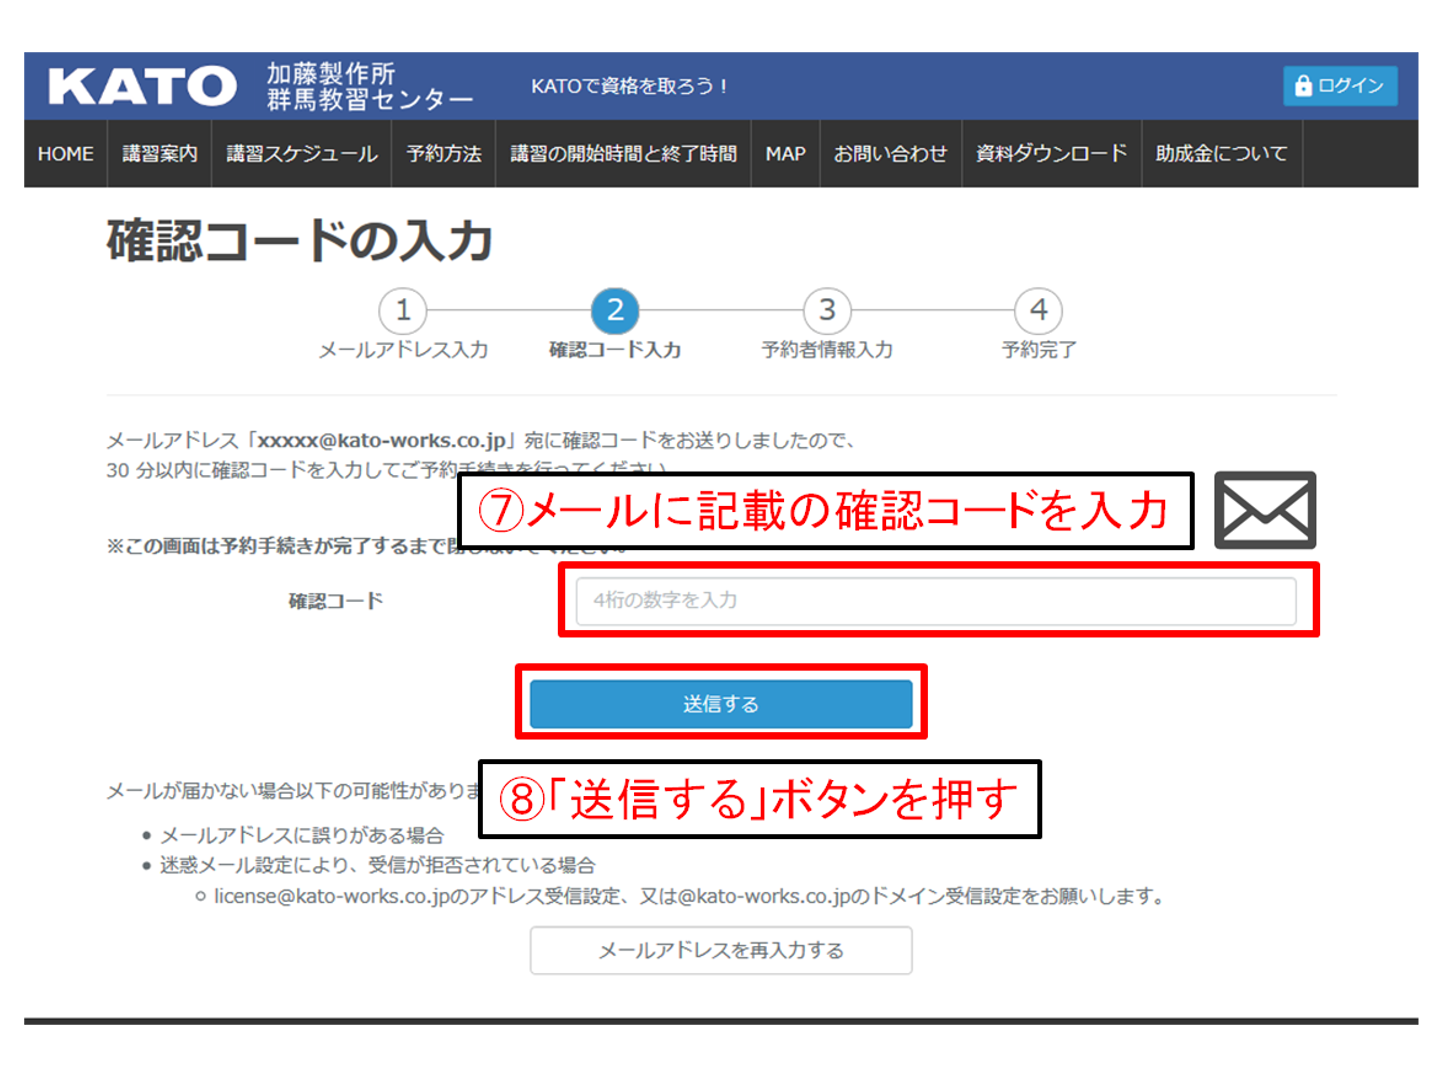1439x1080 pixels.
Task: Click the メールアドレス入力 step label
Action: [x=403, y=350]
